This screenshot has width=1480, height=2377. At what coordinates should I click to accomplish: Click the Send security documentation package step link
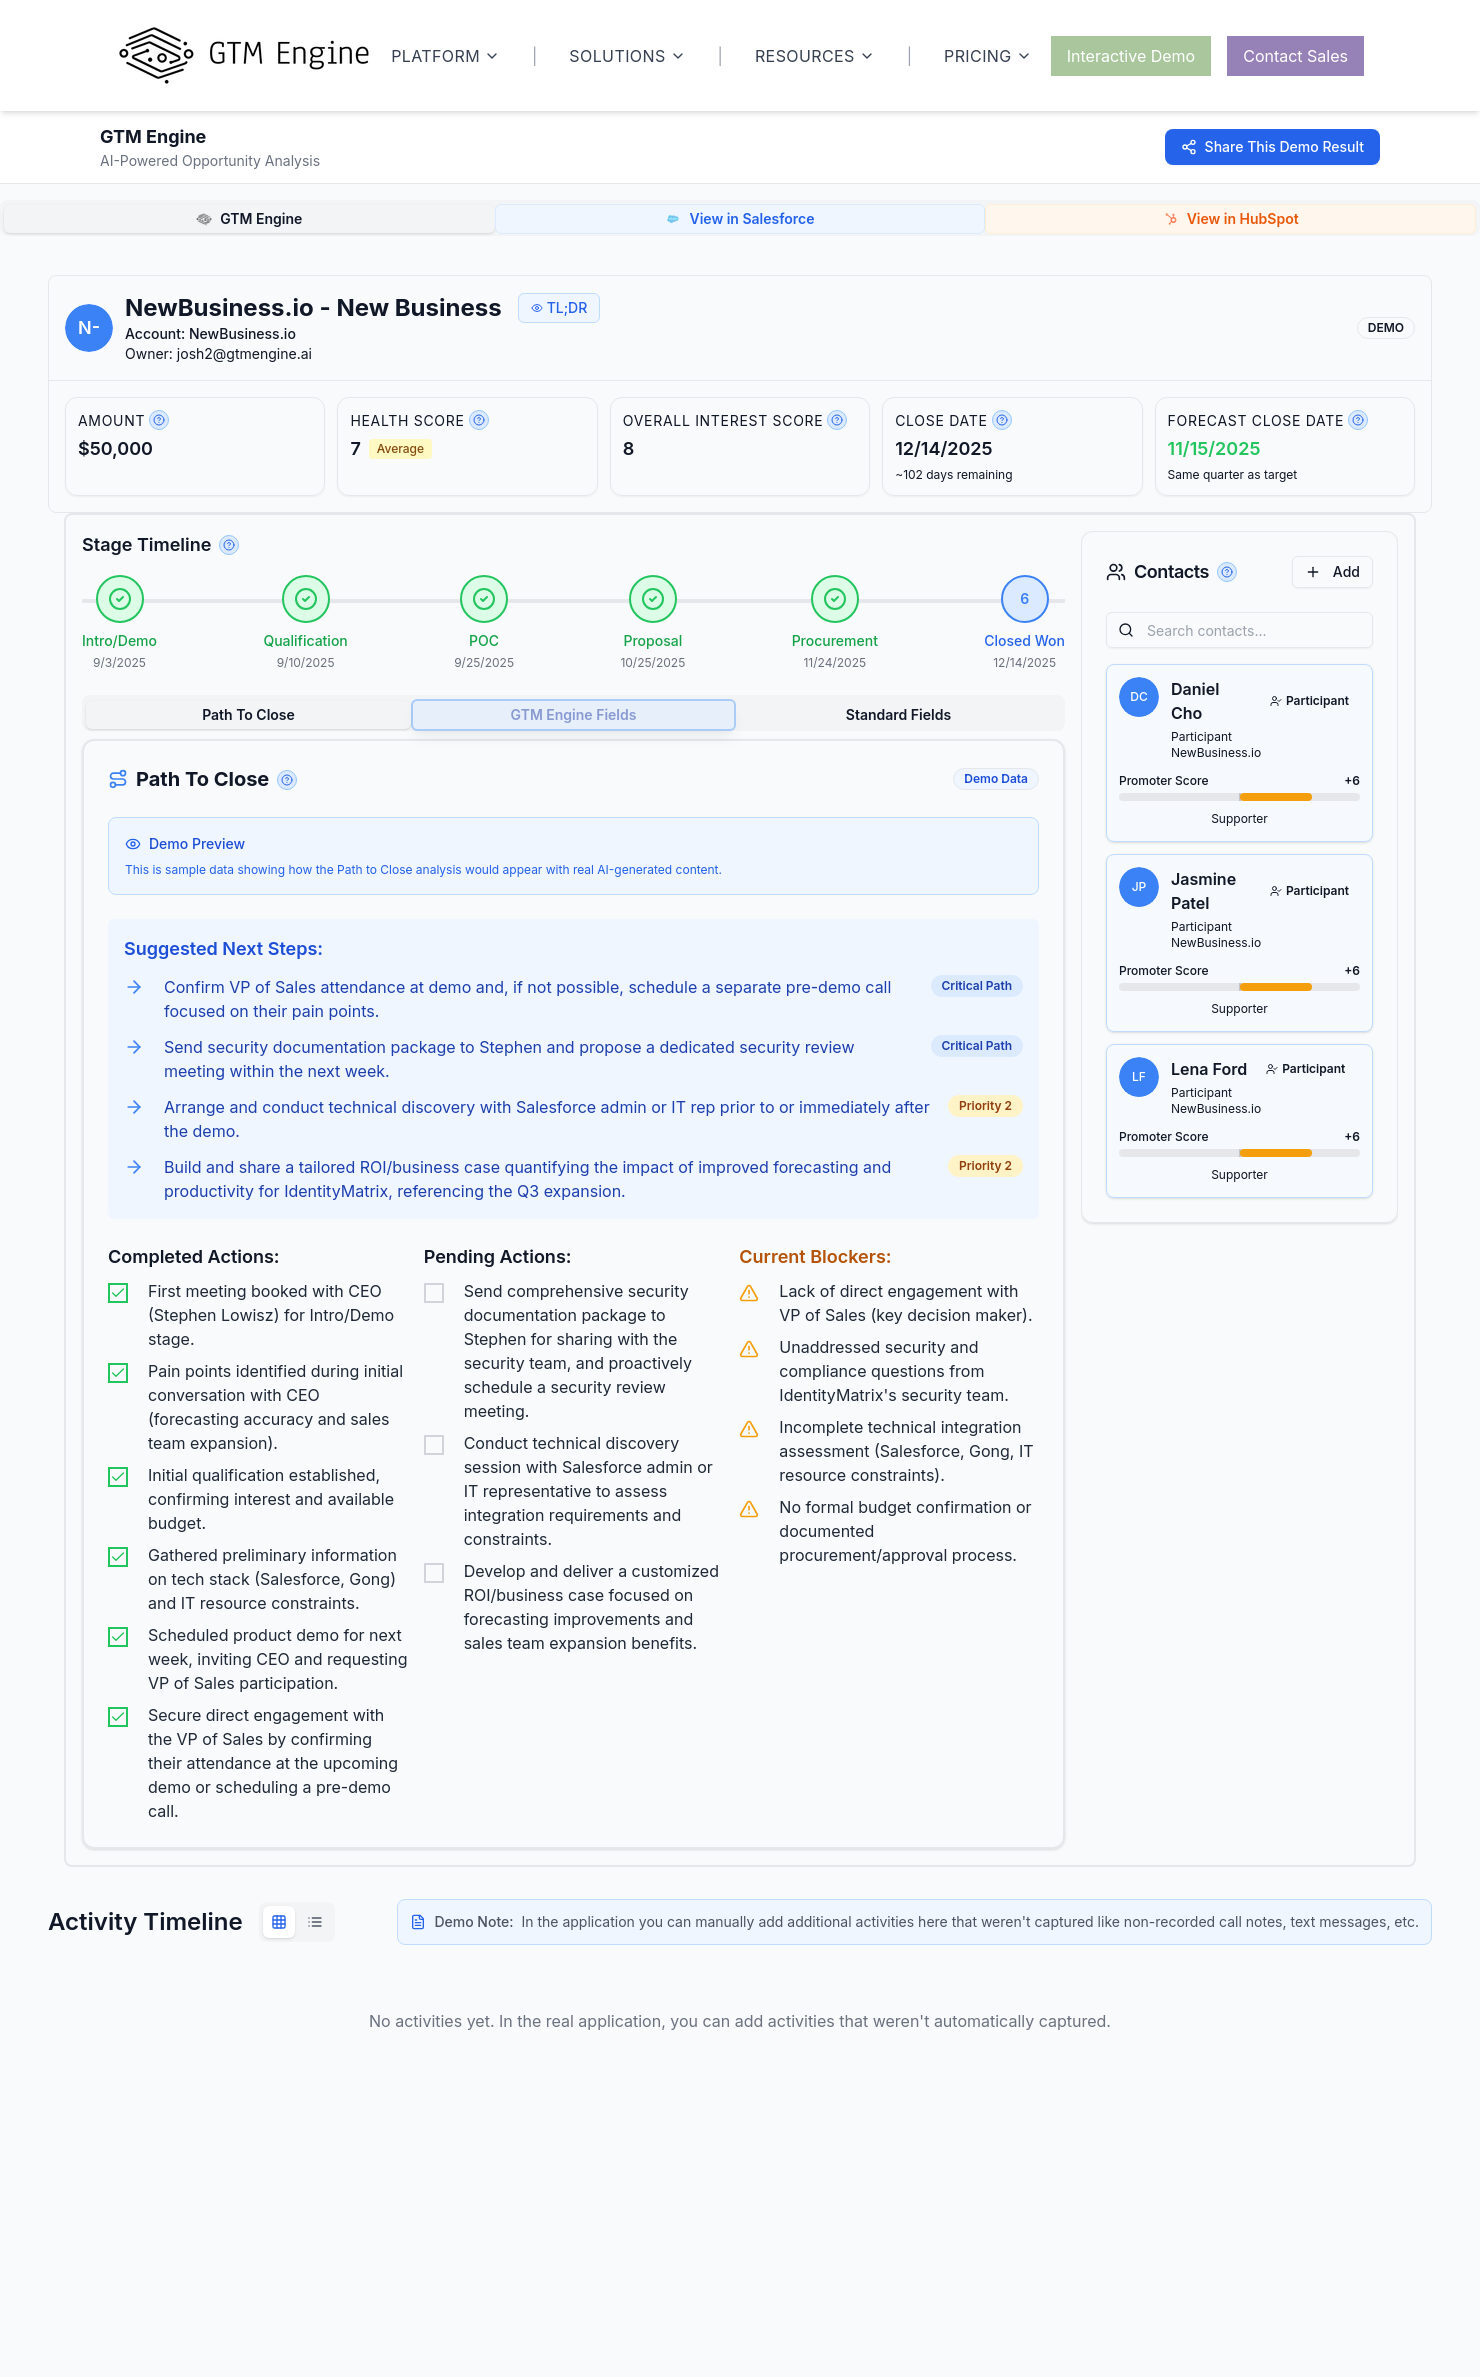point(509,1059)
